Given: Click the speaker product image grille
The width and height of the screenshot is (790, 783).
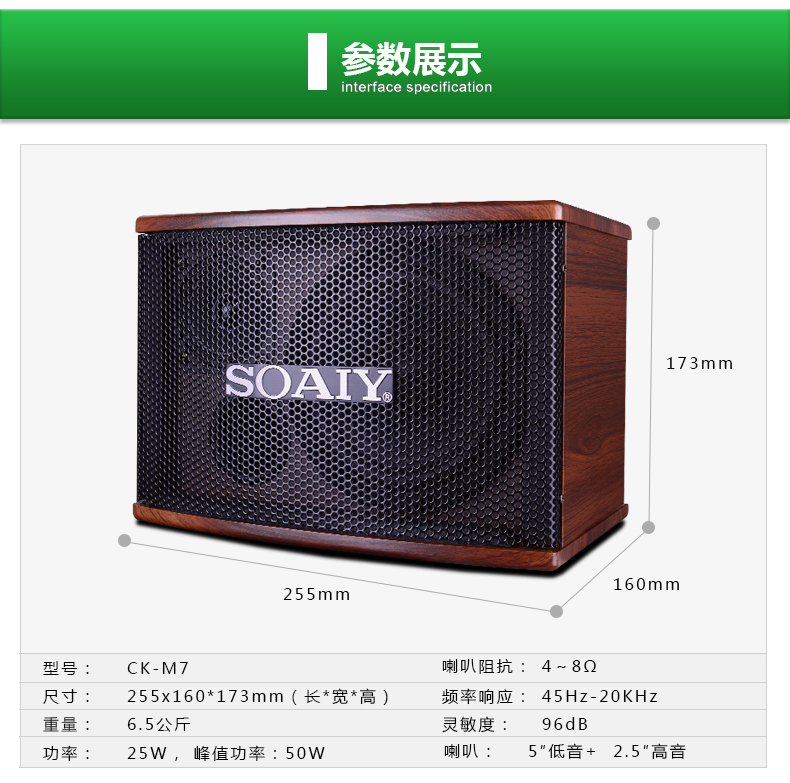Looking at the screenshot, I should pos(350,385).
